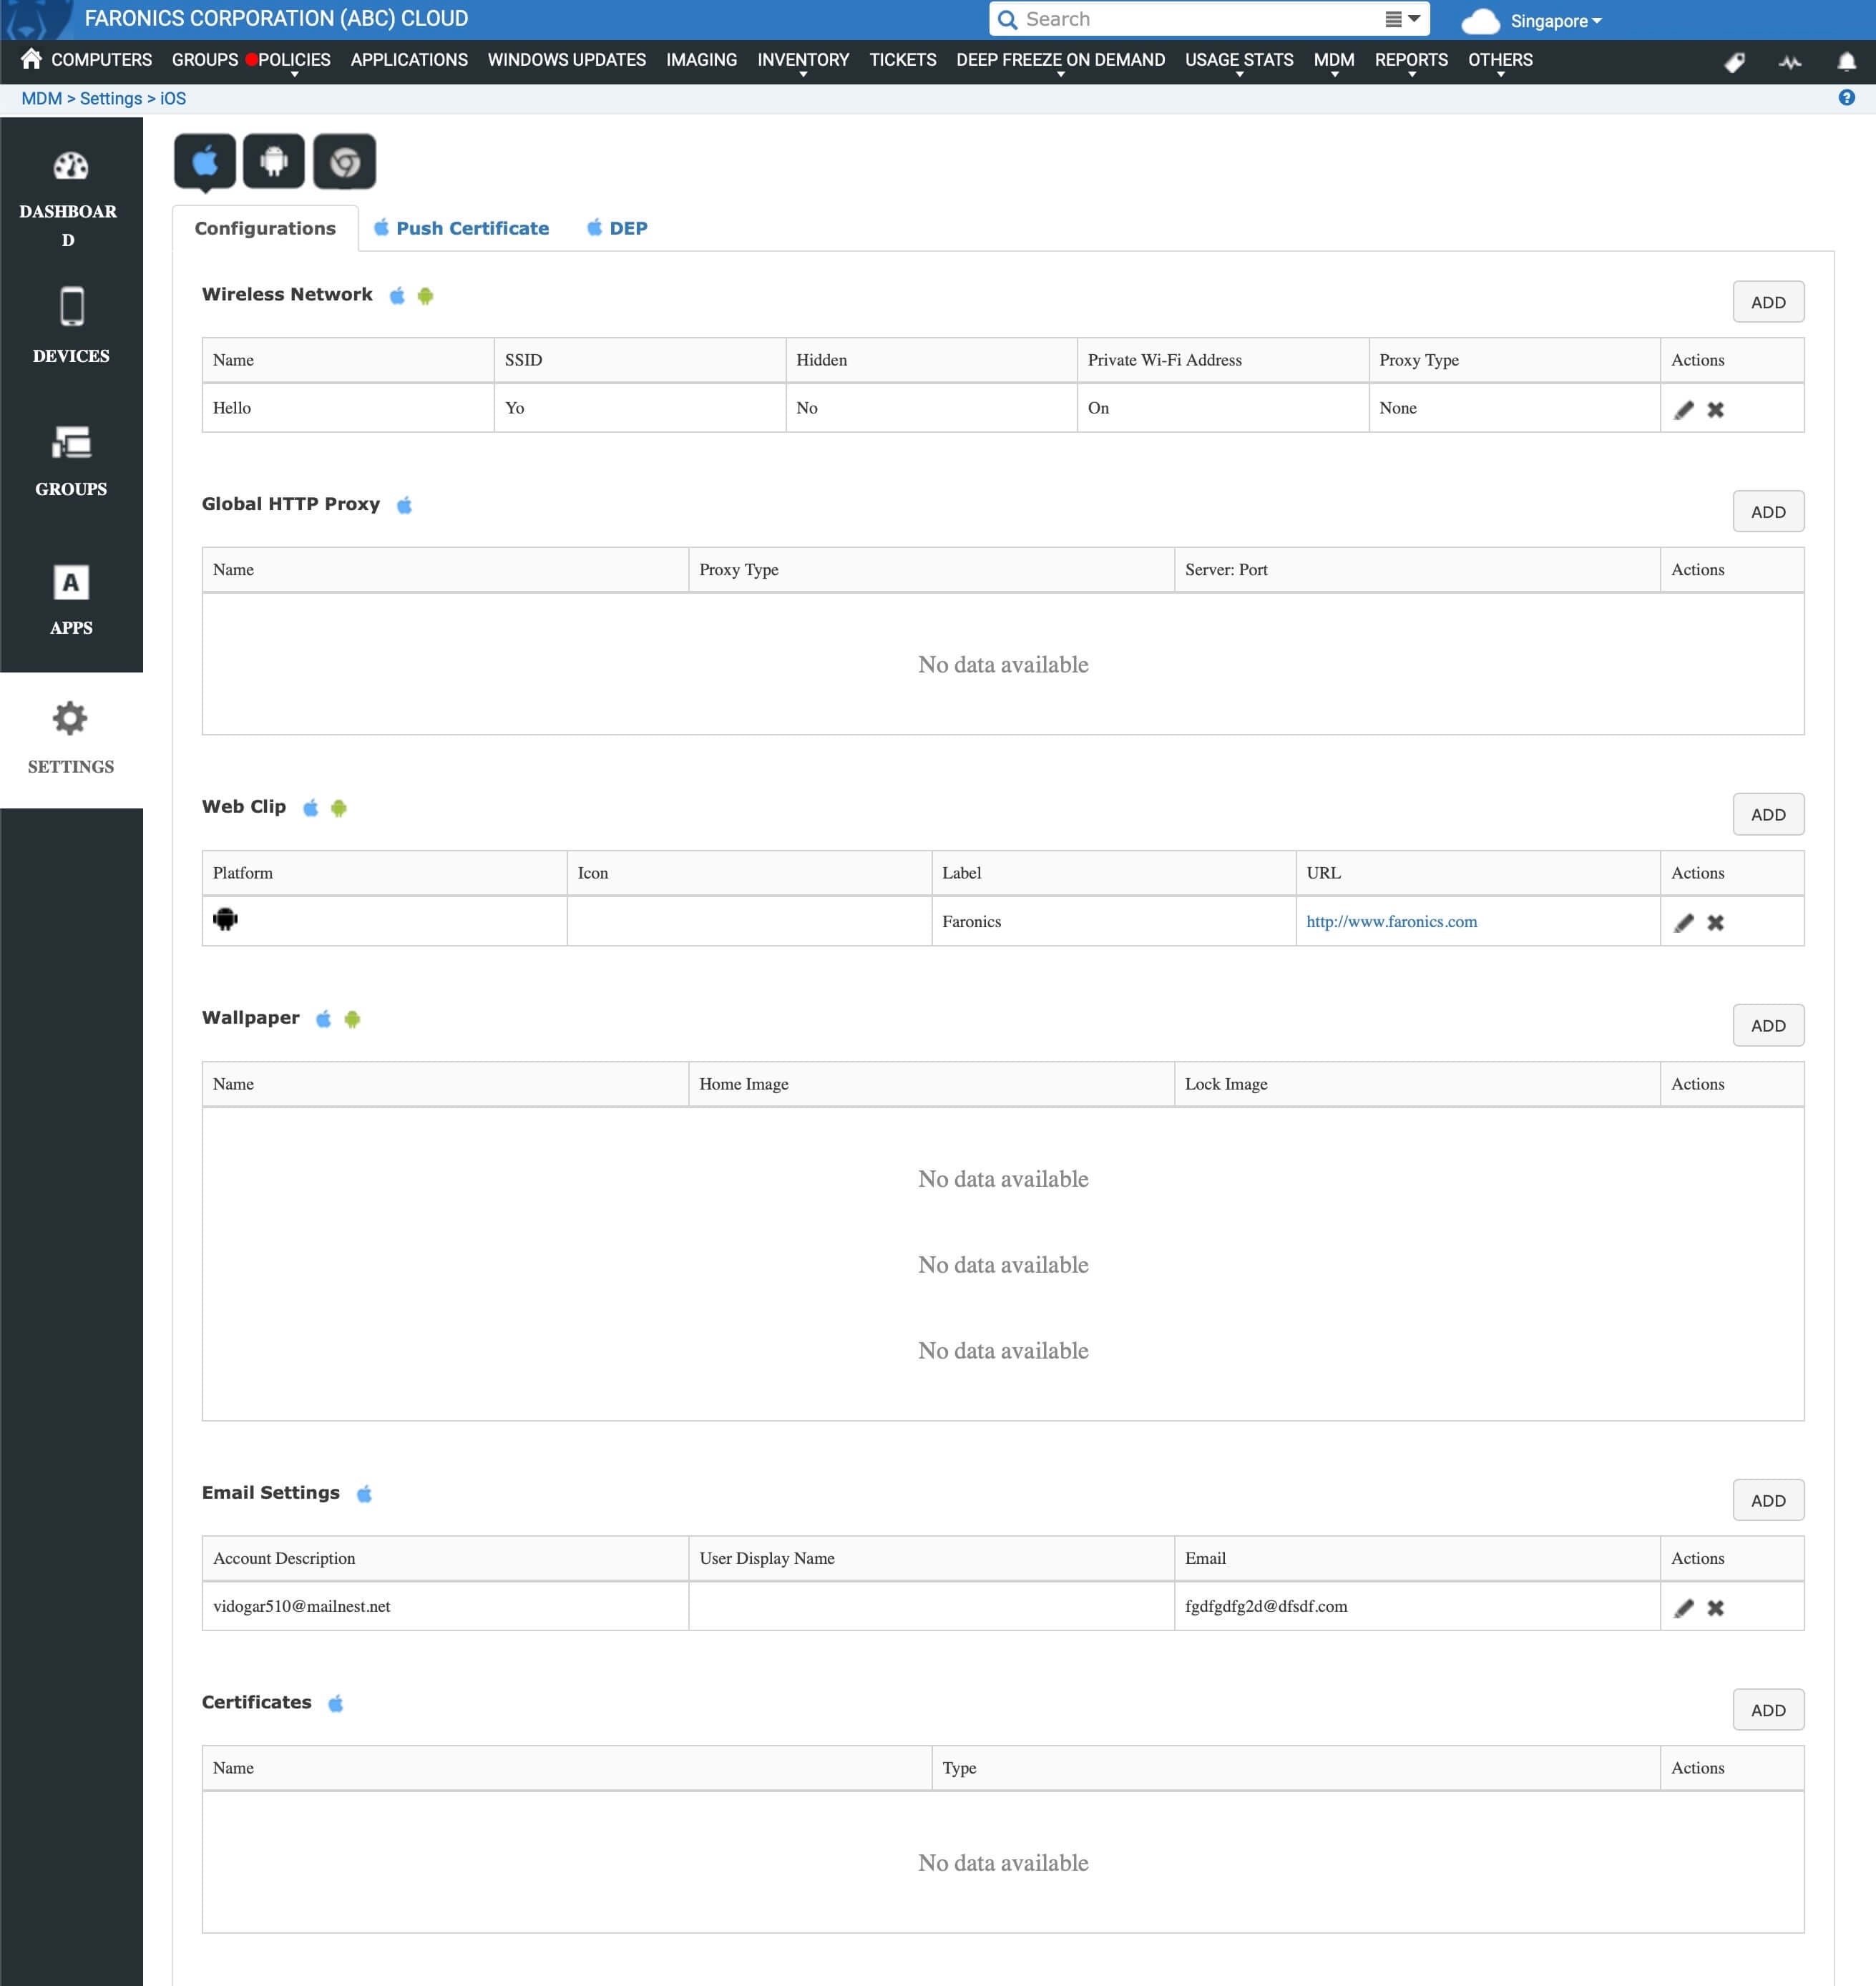Edit the vidogar510 email settings entry

tap(1684, 1608)
